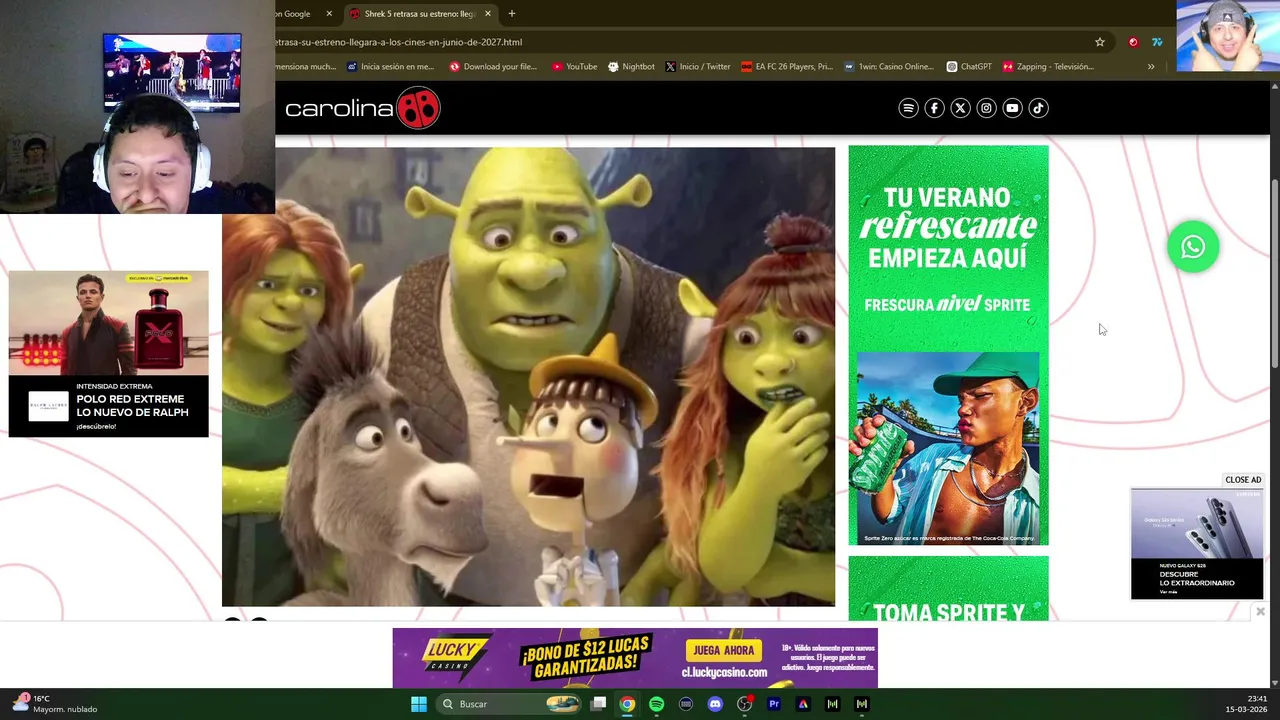Open the ChatGPT bookmark
This screenshot has height=720, width=1280.
coord(969,67)
